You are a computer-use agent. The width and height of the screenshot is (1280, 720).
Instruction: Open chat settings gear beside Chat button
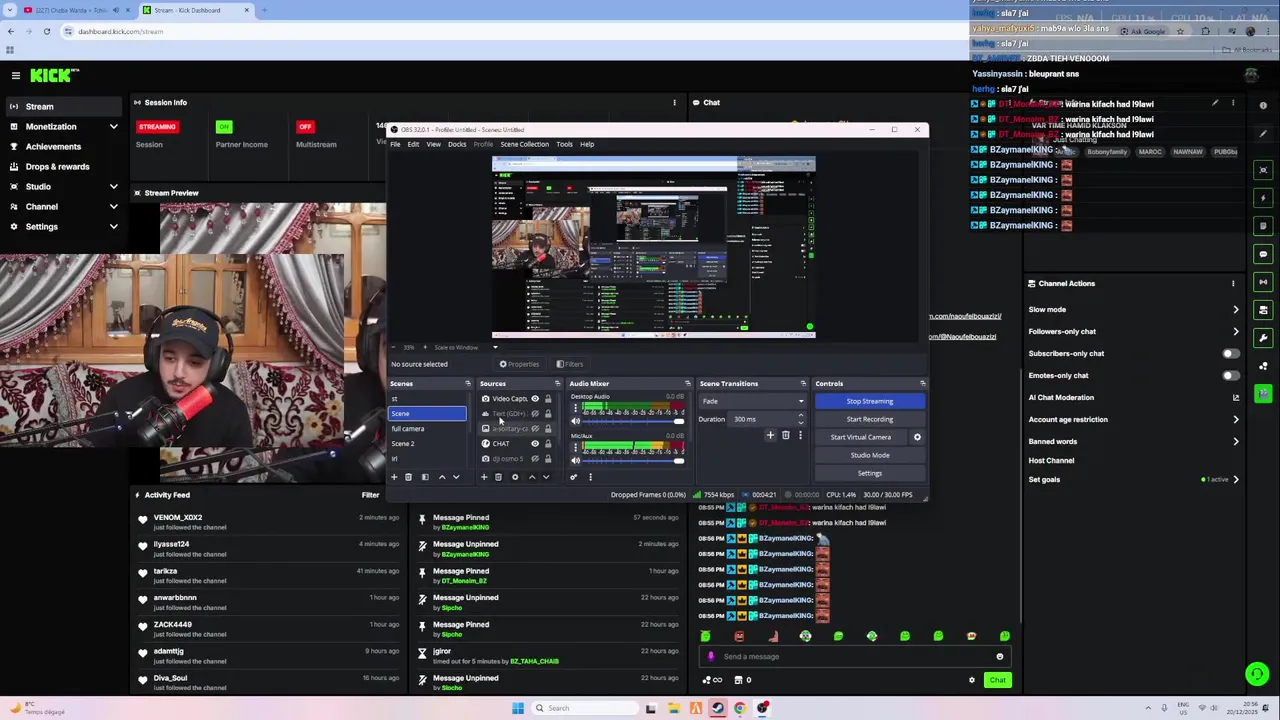coord(971,680)
